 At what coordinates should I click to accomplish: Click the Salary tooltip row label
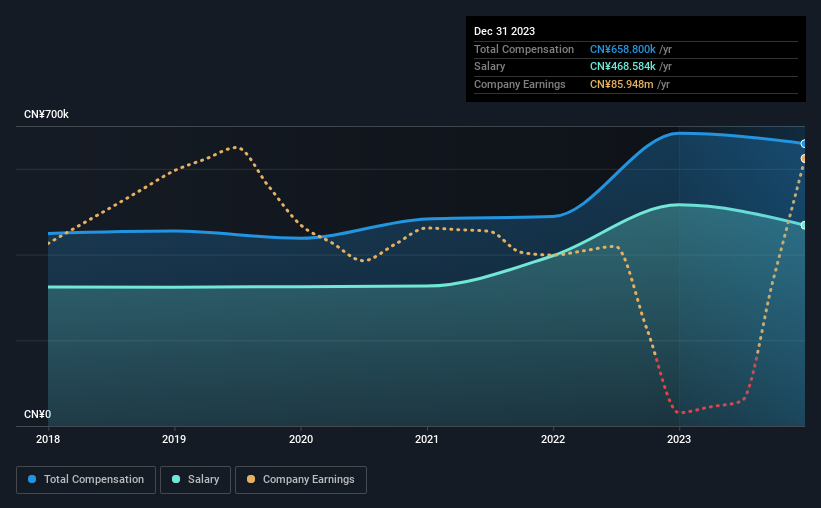(490, 67)
